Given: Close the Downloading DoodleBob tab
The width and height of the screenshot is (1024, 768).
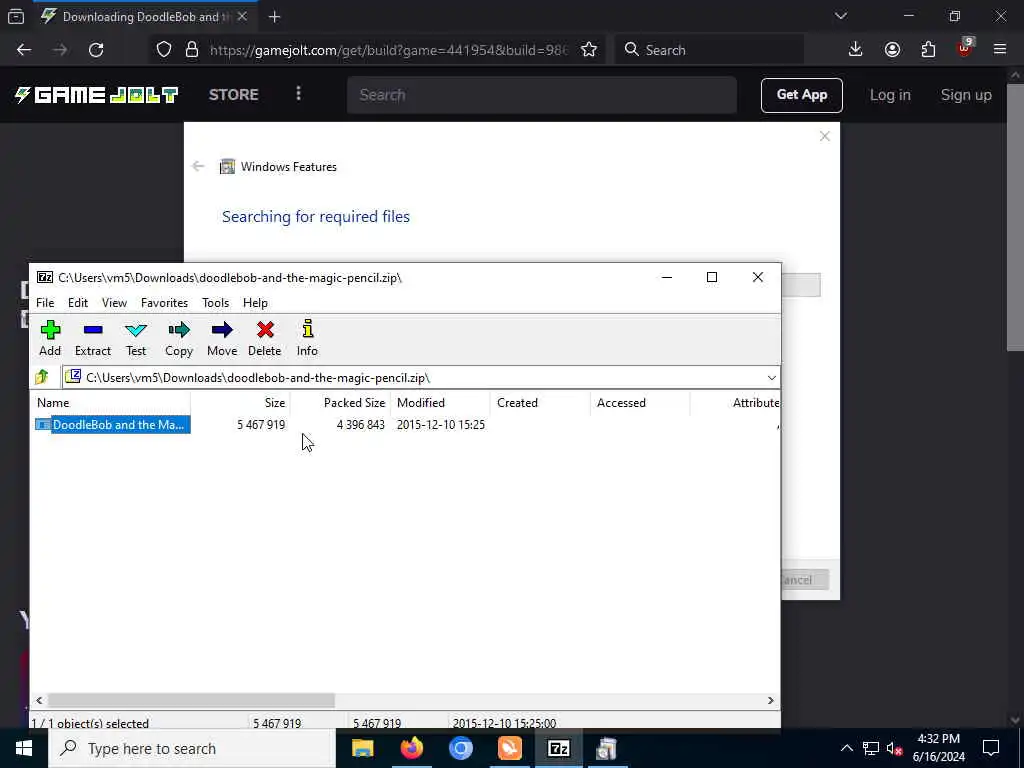Looking at the screenshot, I should pos(242,16).
